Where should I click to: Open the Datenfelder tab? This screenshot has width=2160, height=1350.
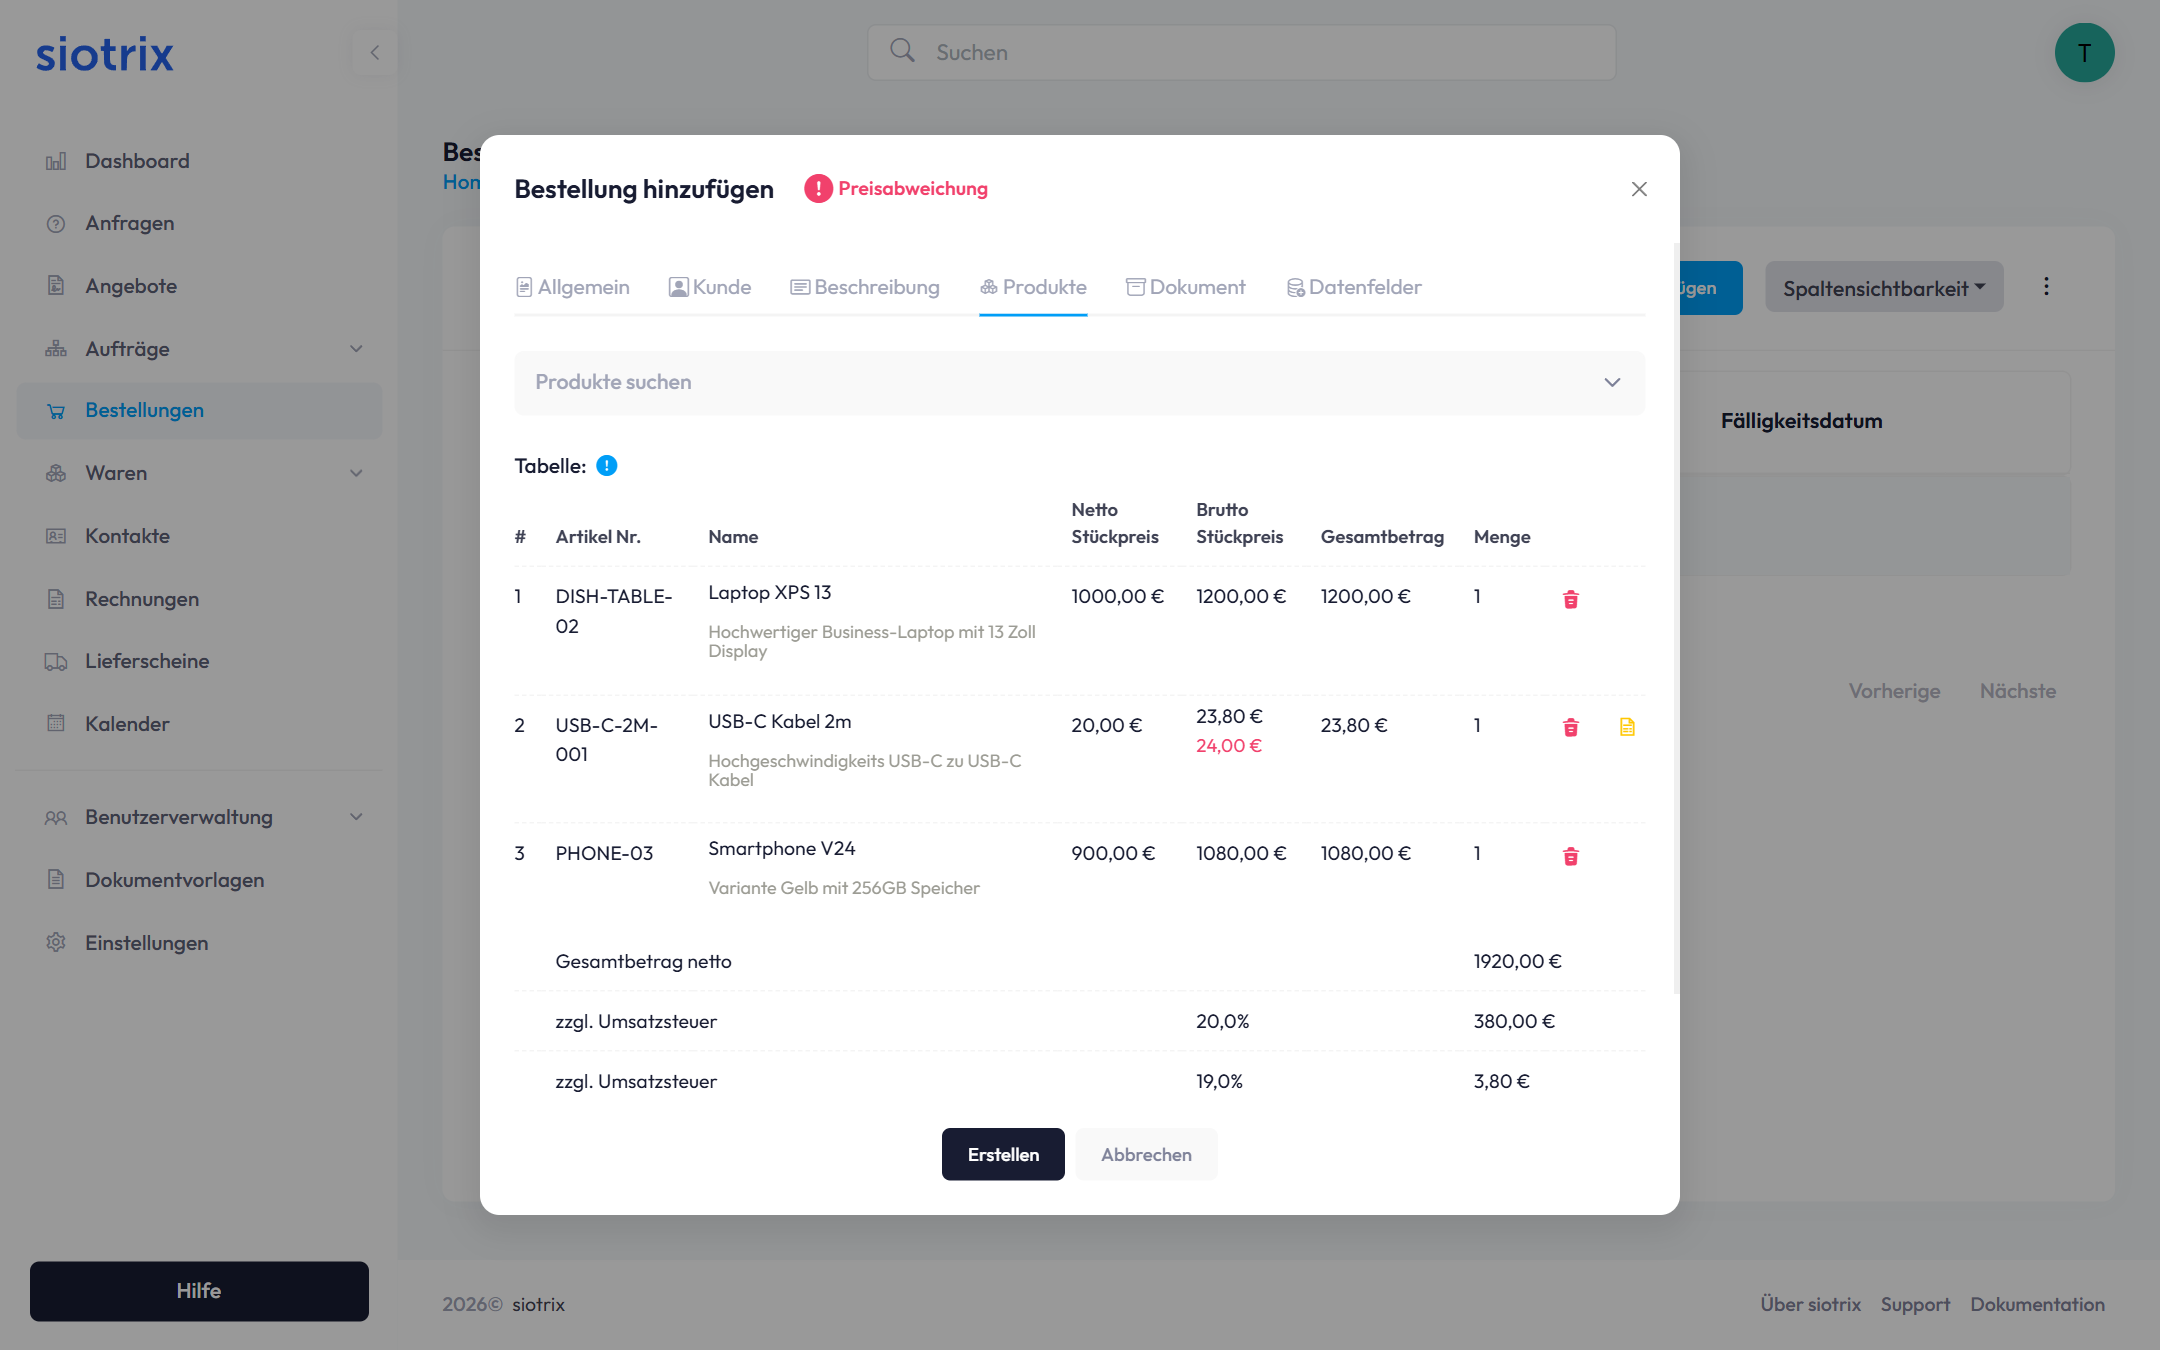tap(1354, 288)
